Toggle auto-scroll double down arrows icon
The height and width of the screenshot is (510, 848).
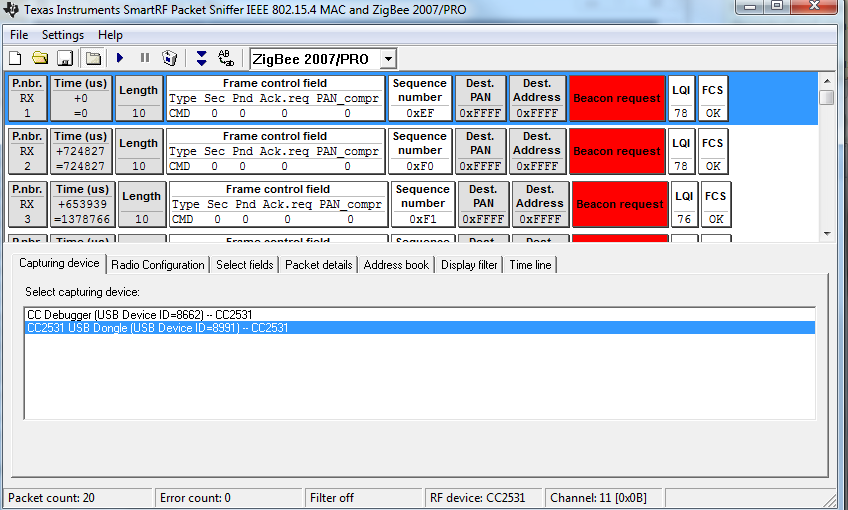(x=202, y=58)
